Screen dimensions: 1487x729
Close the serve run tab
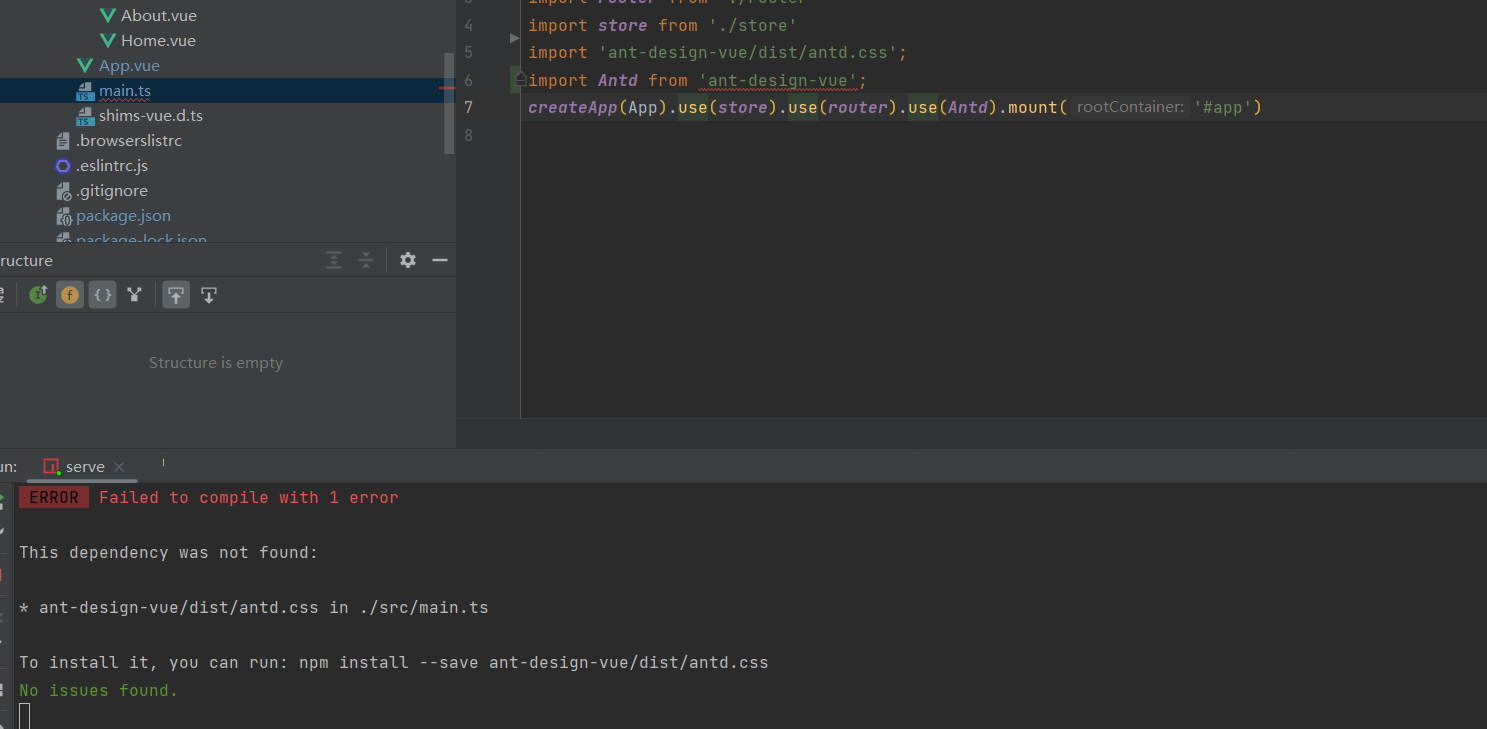pyautogui.click(x=119, y=467)
